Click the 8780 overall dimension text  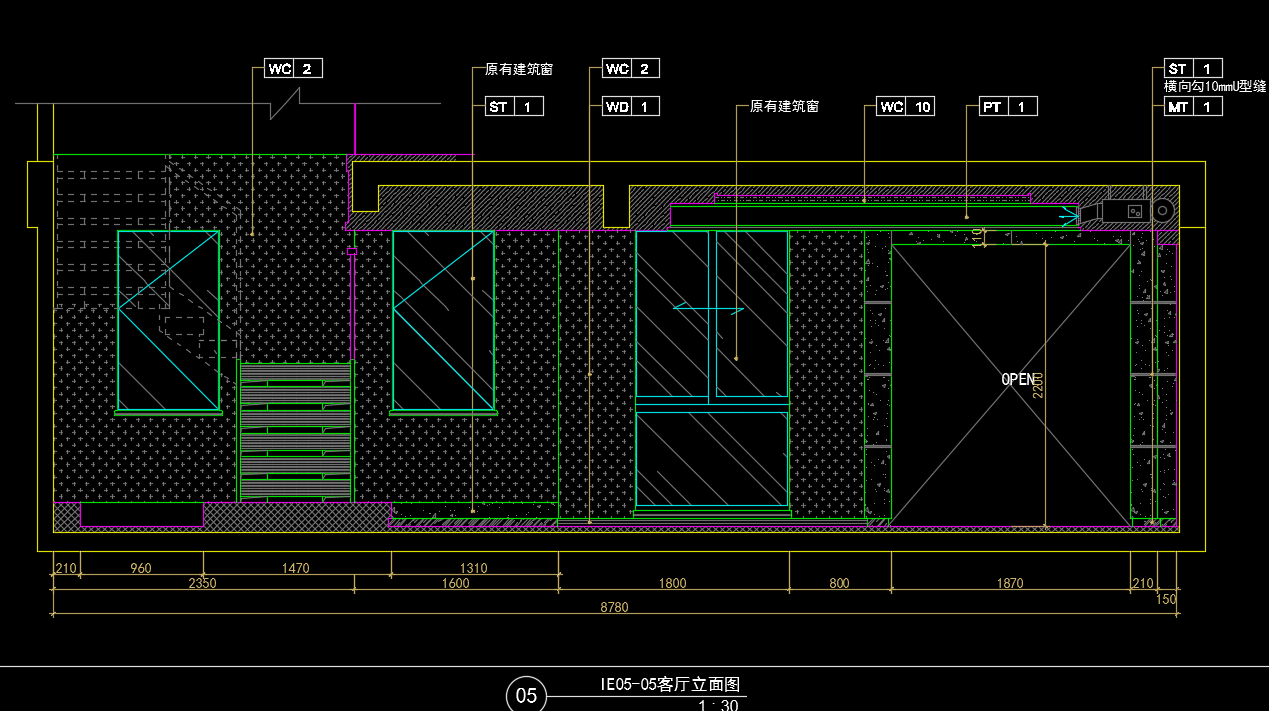(x=614, y=607)
